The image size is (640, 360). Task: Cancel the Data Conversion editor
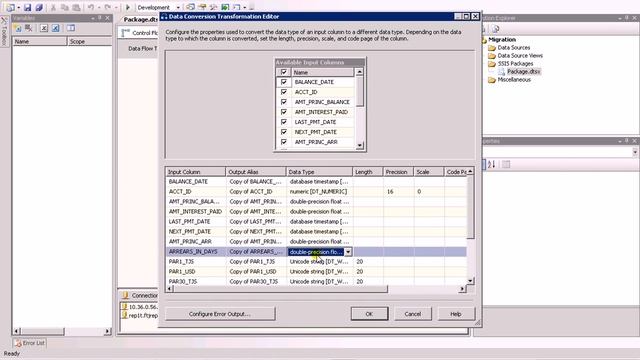point(413,314)
